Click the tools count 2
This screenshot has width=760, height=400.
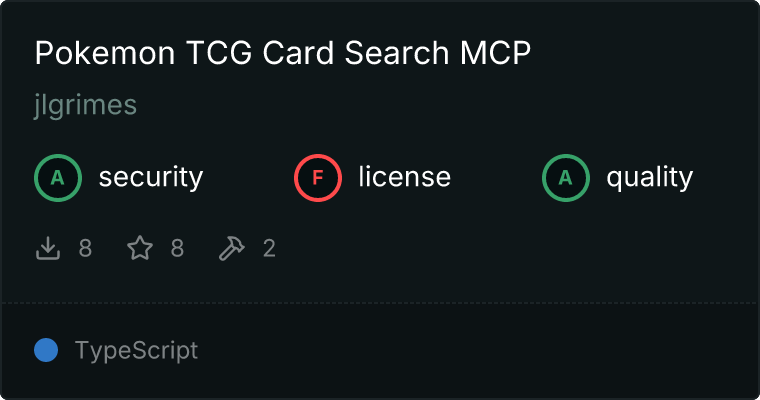(269, 248)
